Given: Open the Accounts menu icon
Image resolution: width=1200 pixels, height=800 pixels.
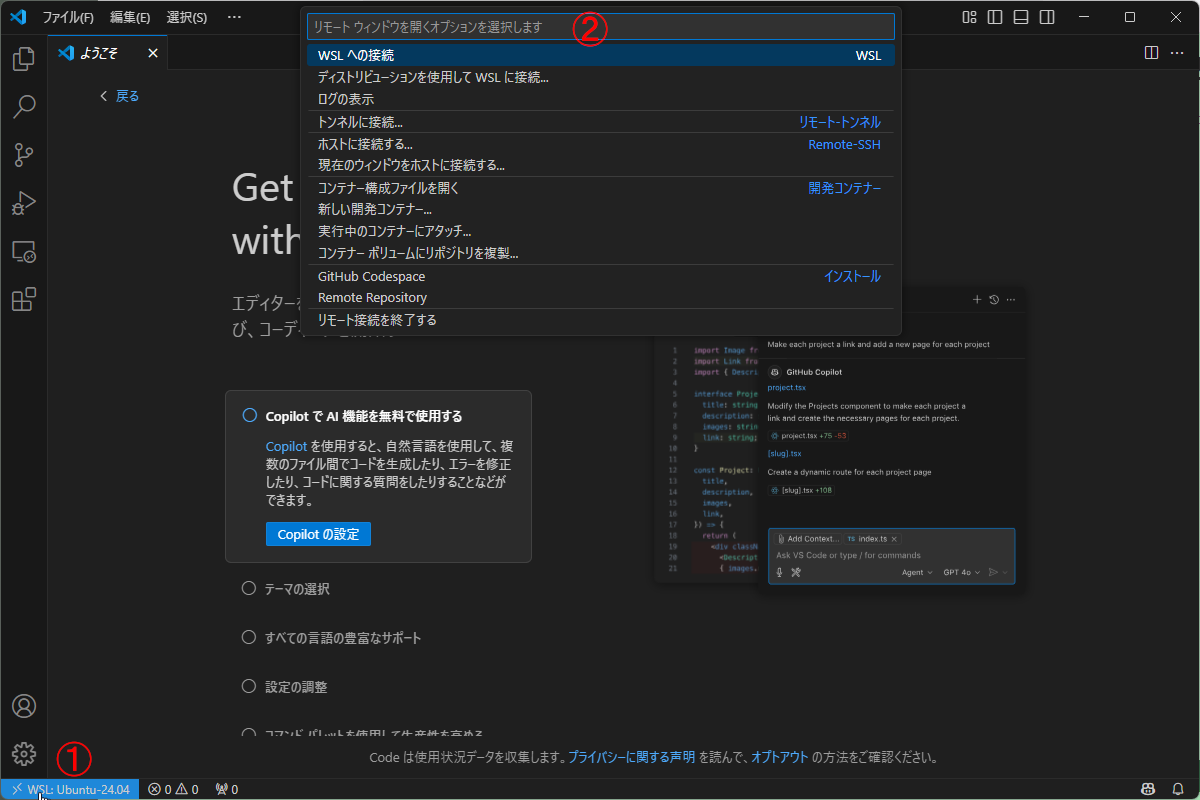Looking at the screenshot, I should [24, 706].
